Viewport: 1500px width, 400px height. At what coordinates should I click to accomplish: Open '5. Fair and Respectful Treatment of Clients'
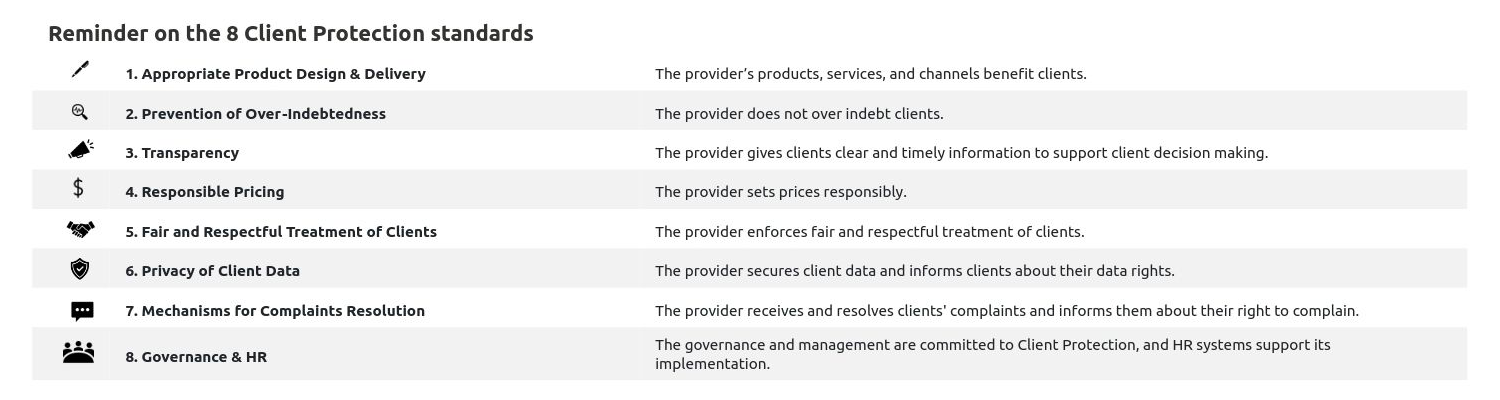[x=281, y=232]
